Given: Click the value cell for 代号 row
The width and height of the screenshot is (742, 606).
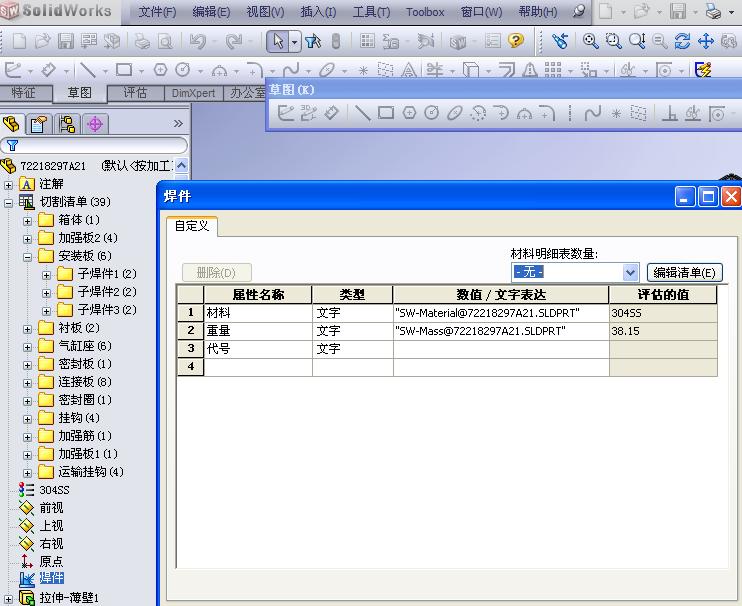Looking at the screenshot, I should coord(501,349).
